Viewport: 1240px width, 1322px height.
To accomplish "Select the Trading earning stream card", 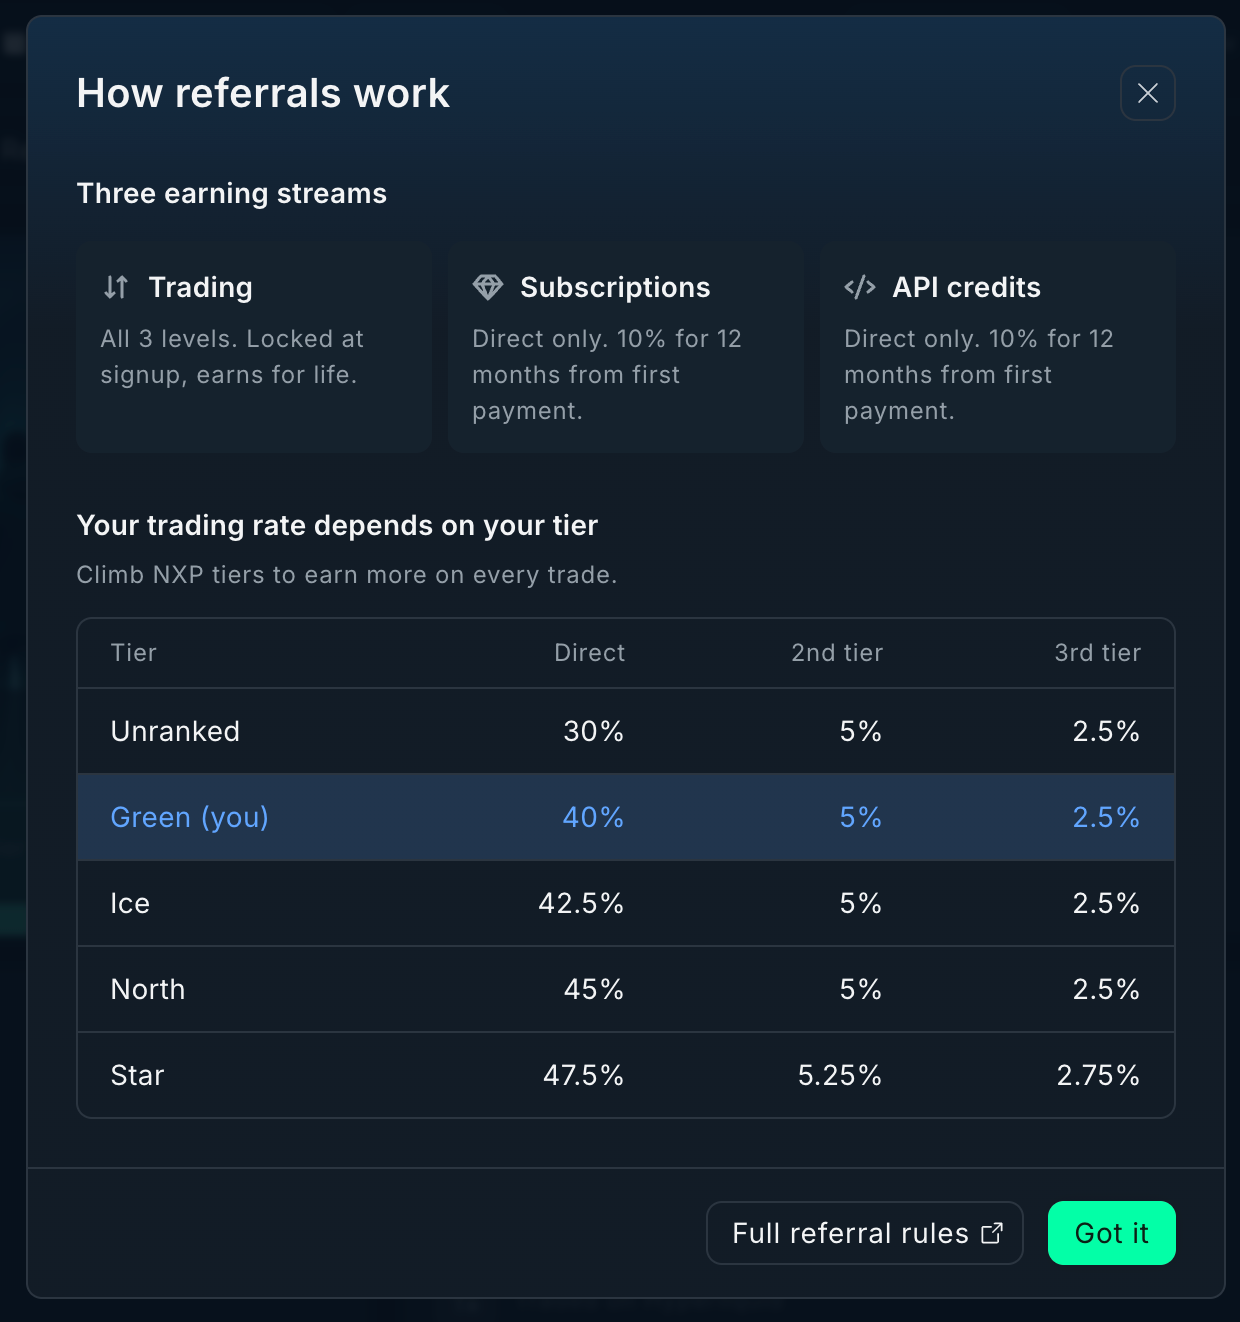I will pyautogui.click(x=254, y=347).
